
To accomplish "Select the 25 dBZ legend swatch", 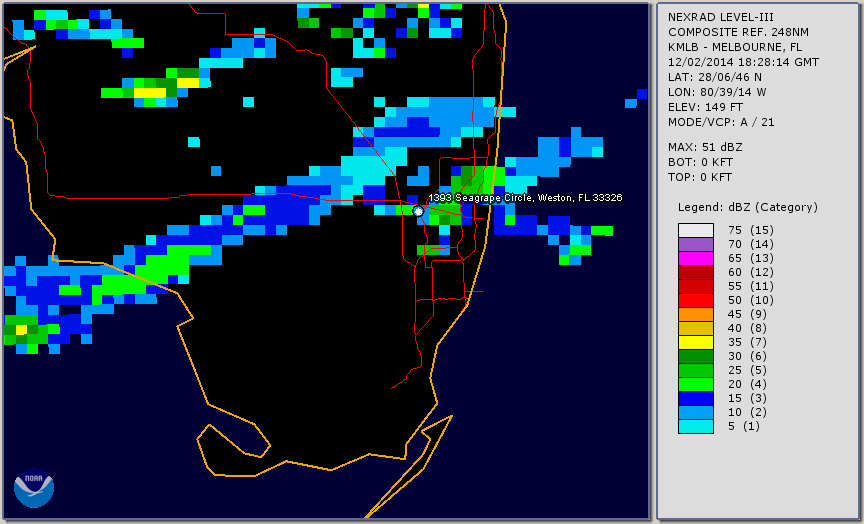I will (x=696, y=370).
